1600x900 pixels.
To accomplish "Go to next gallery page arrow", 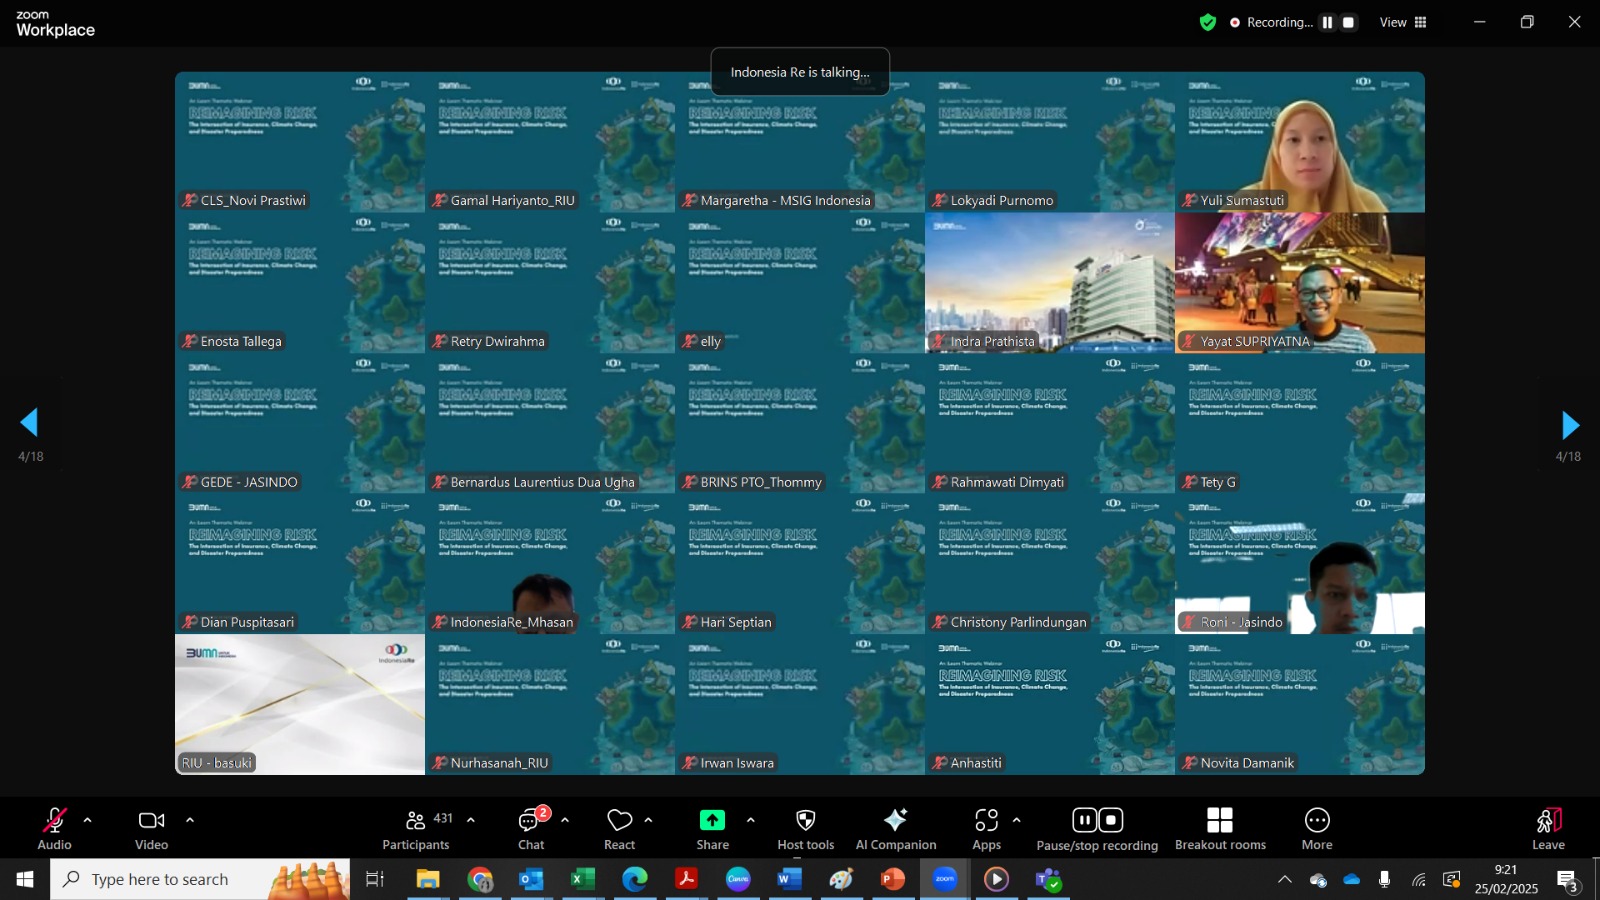I will coord(1569,426).
